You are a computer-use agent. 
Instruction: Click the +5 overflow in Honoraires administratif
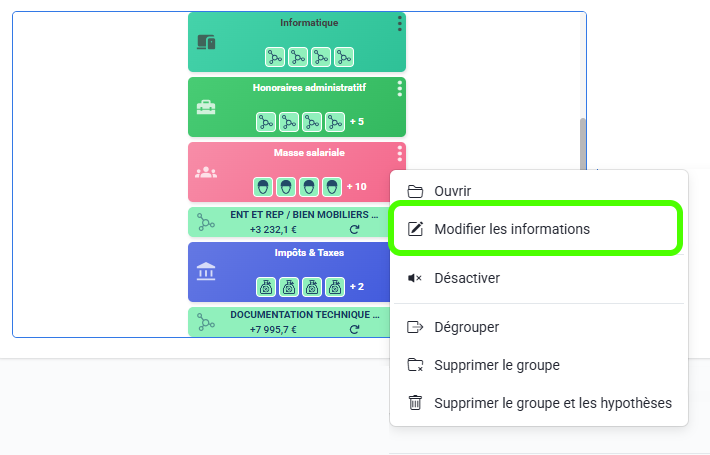tap(356, 122)
